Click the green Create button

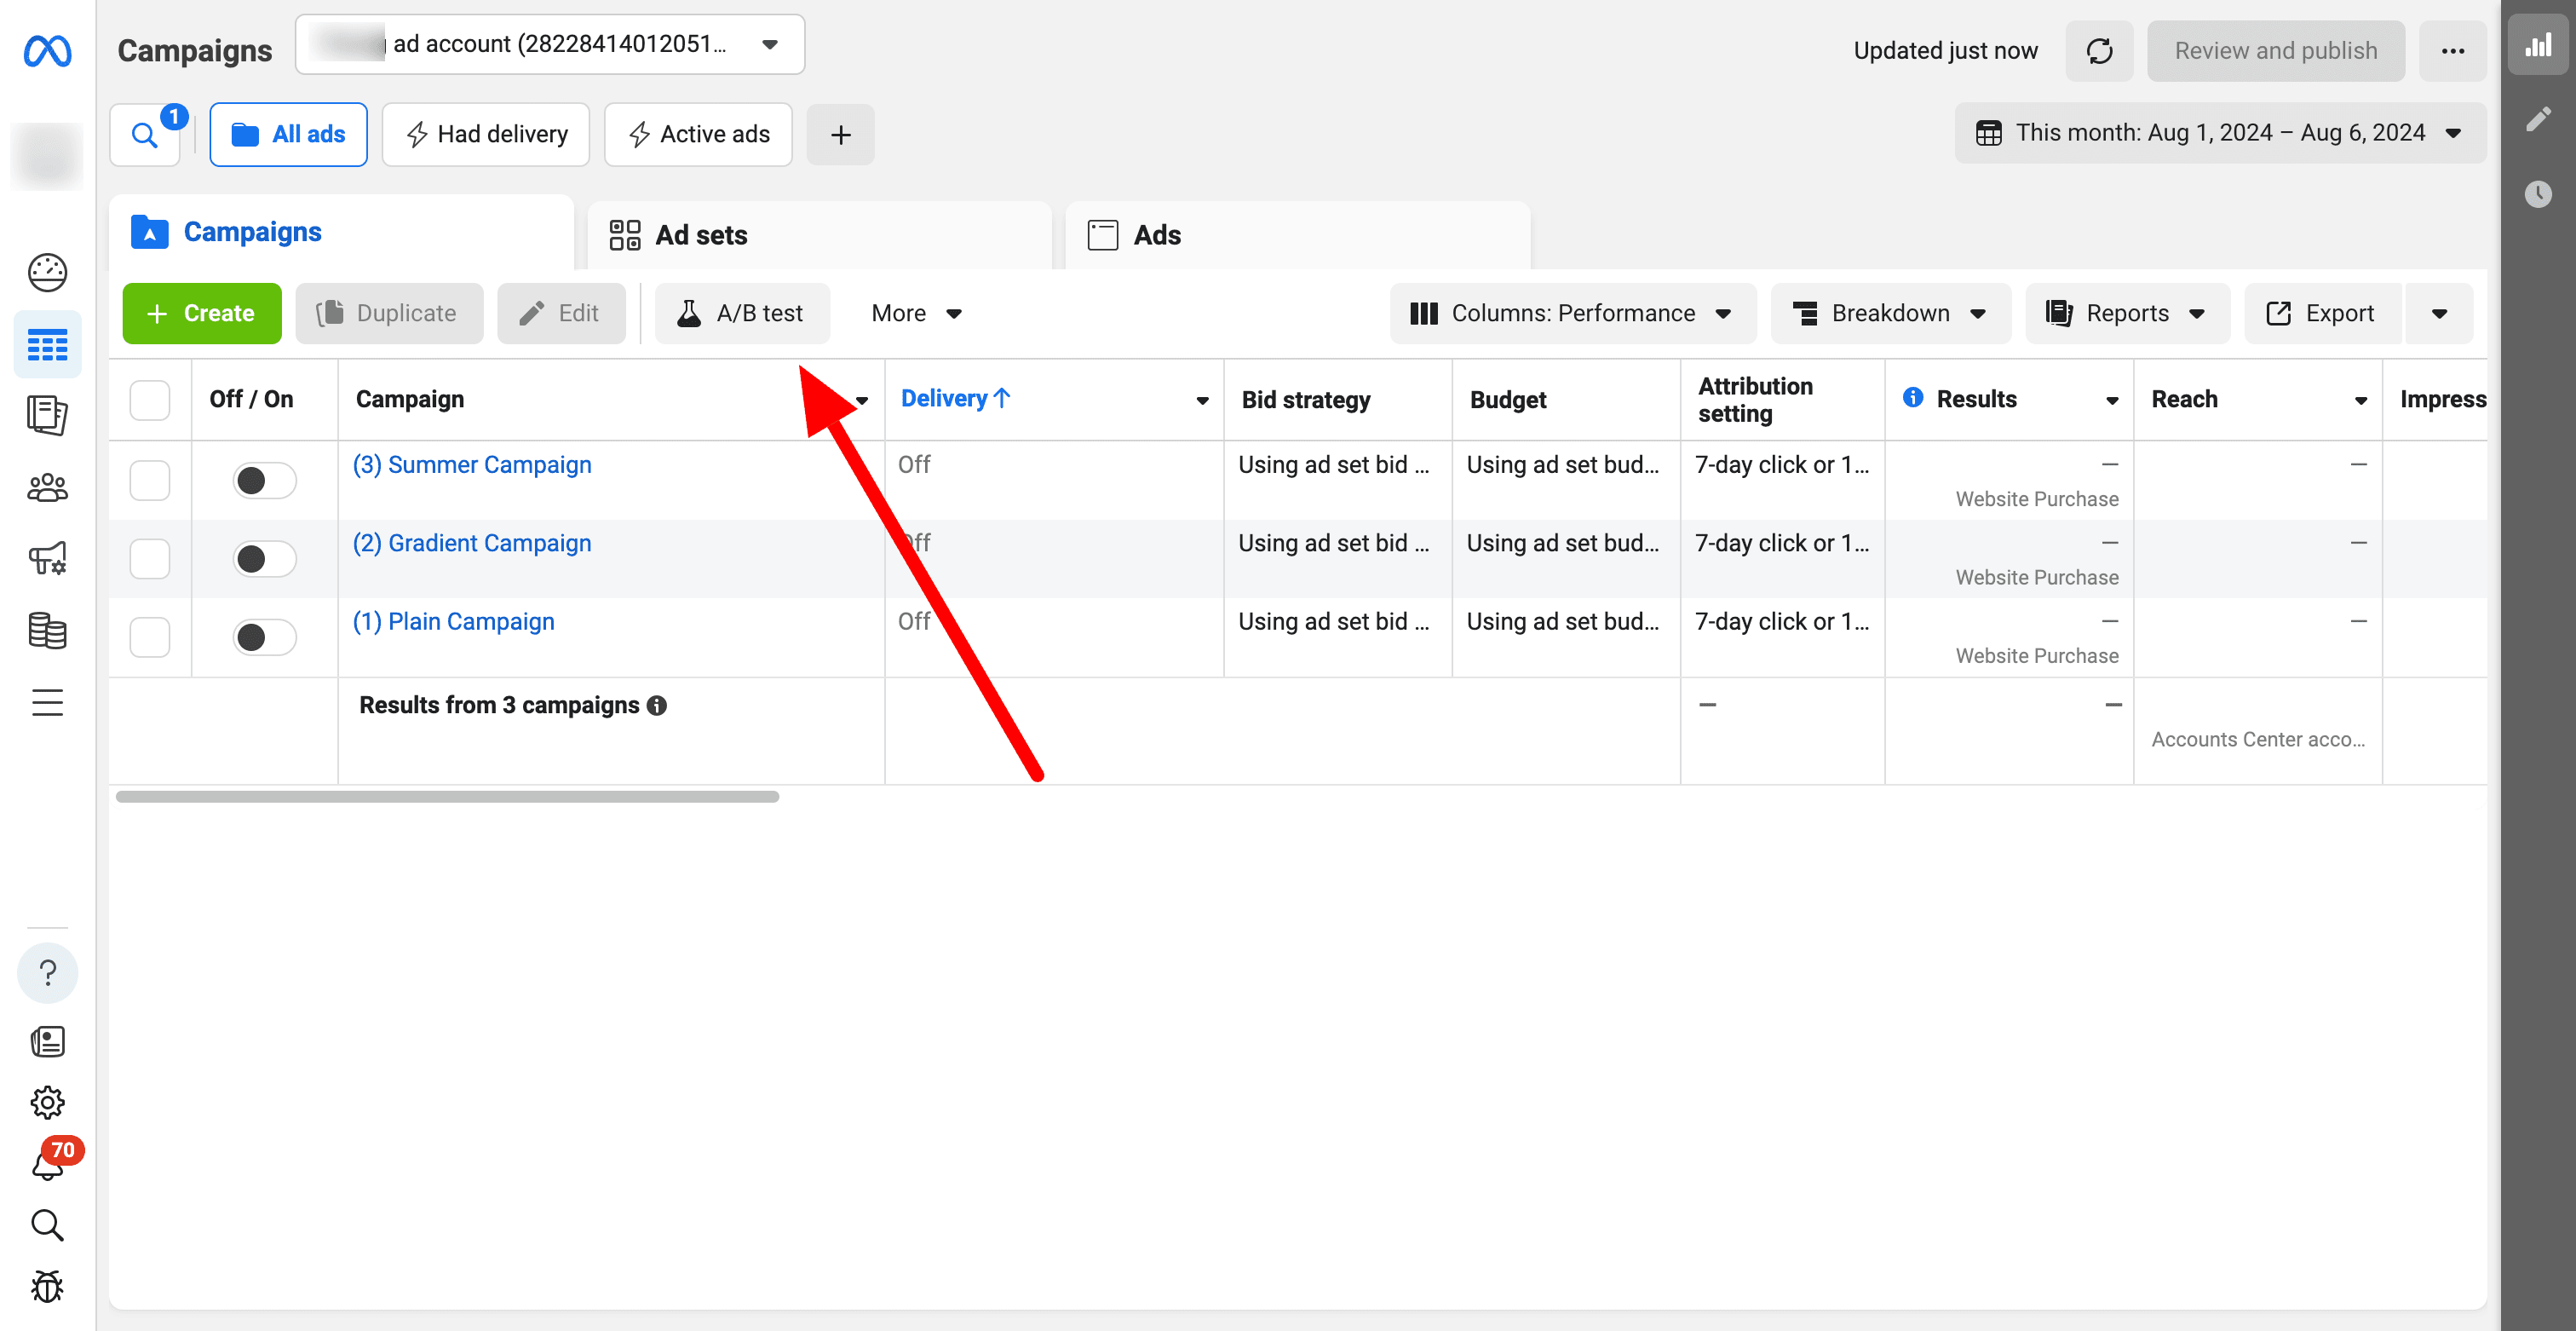(201, 314)
